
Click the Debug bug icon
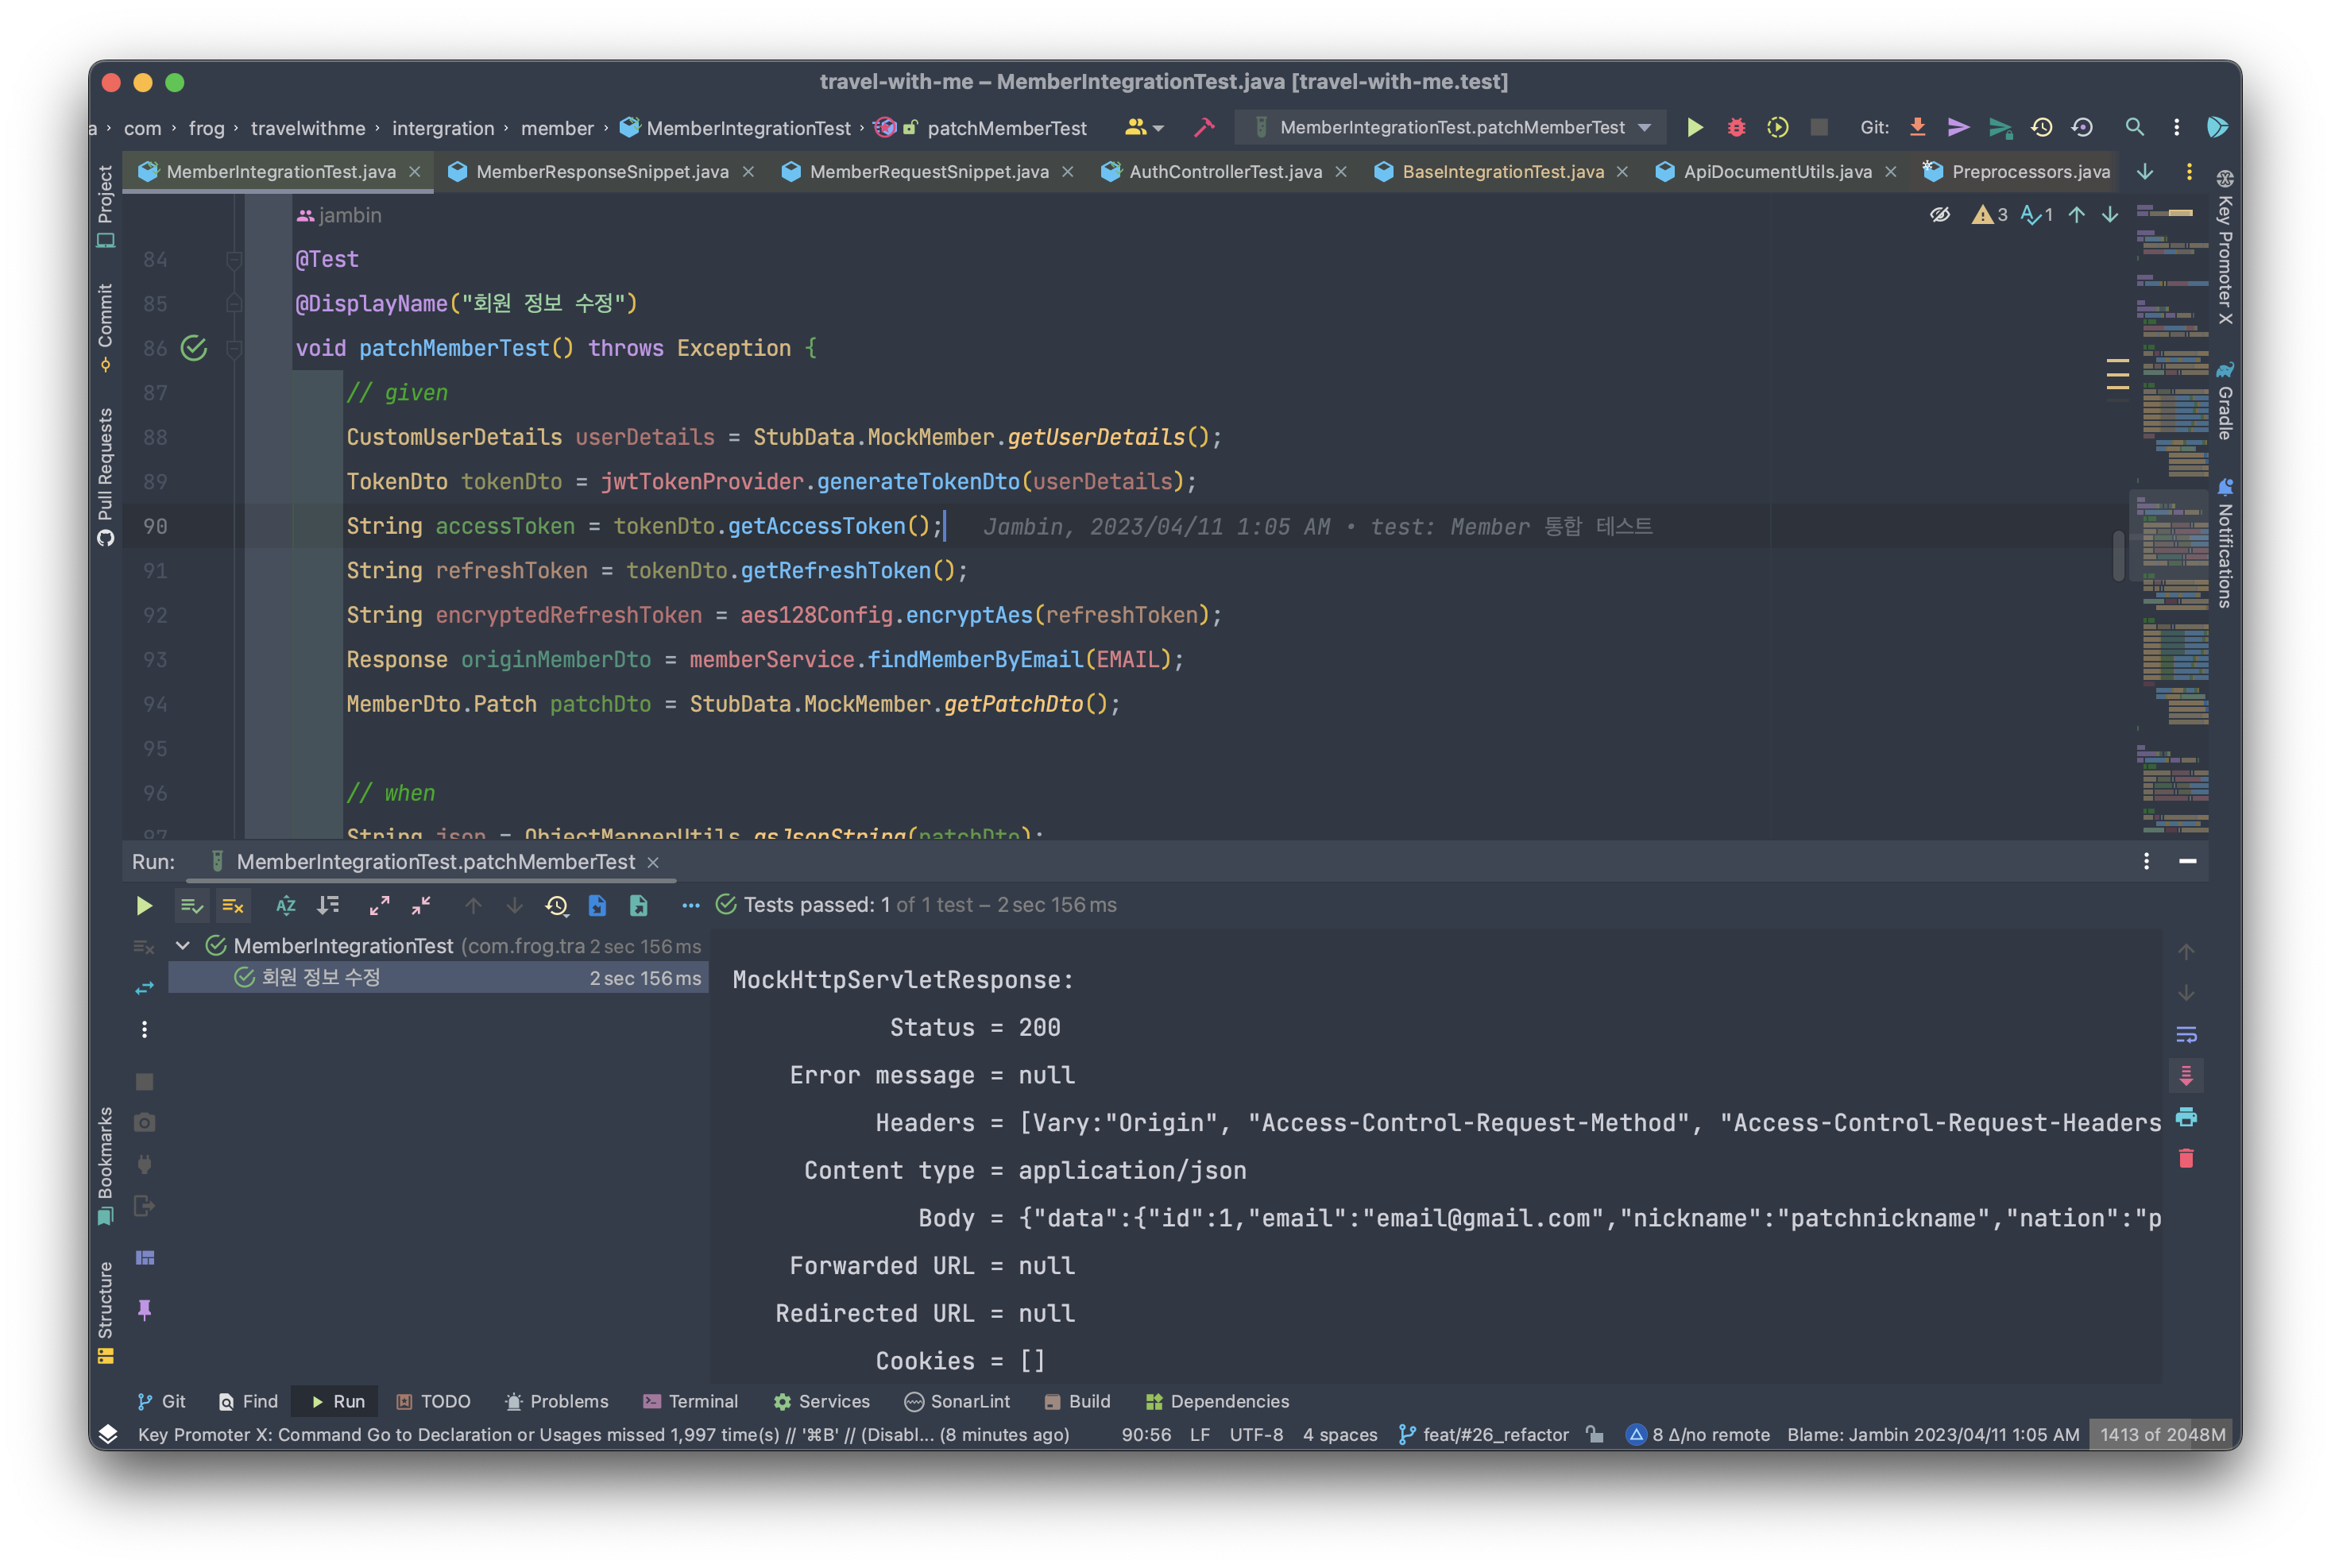[1736, 127]
